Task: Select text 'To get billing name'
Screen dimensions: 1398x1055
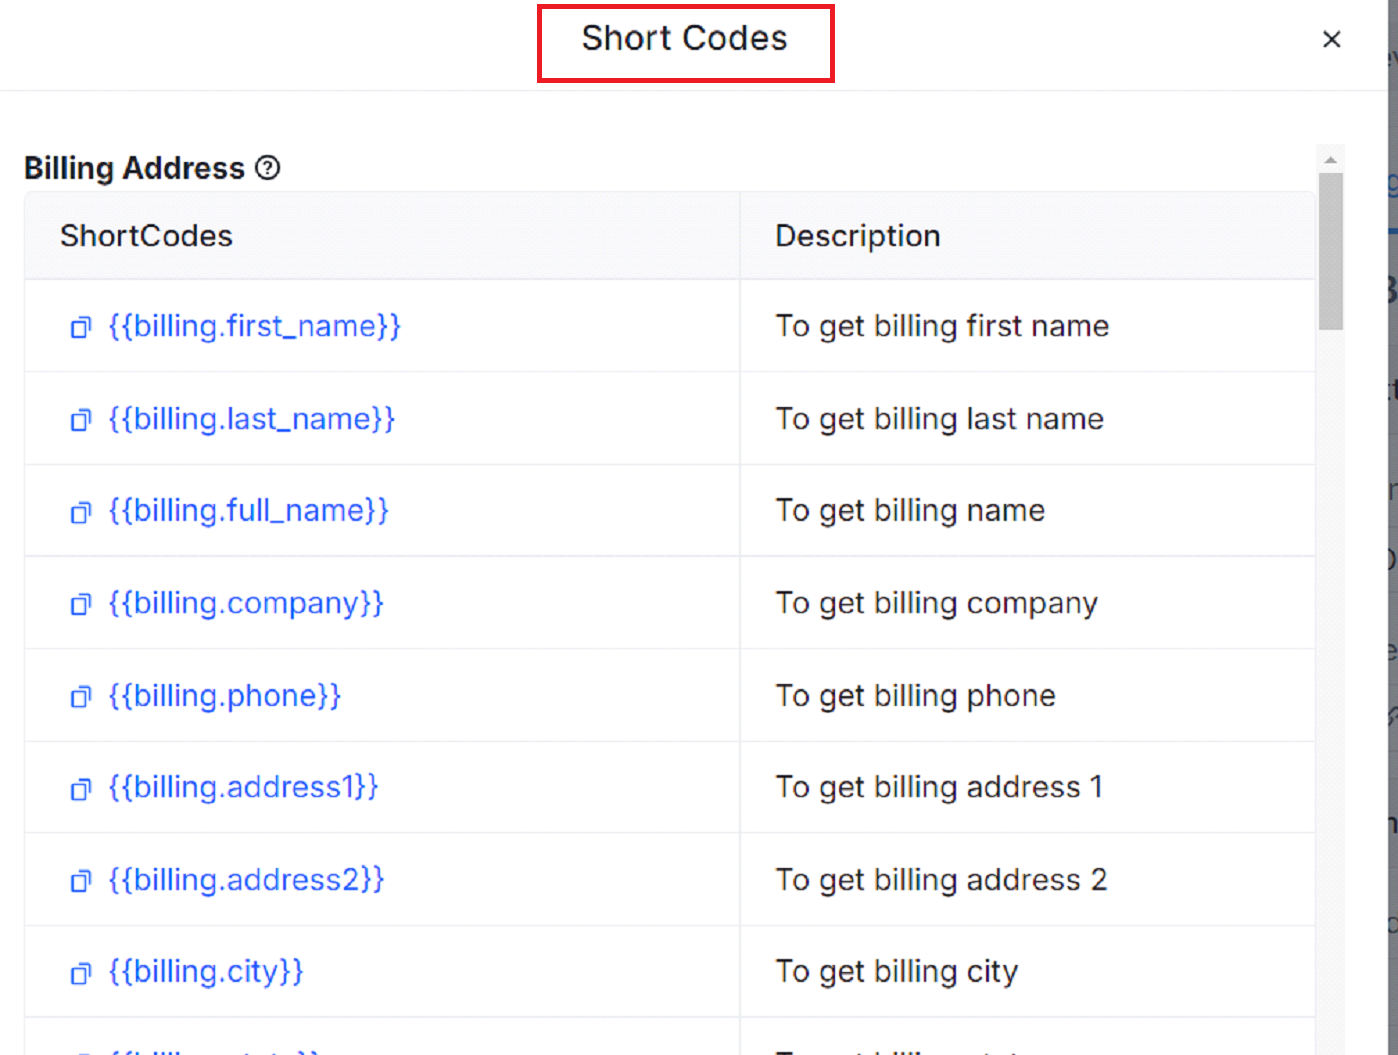Action: (x=910, y=510)
